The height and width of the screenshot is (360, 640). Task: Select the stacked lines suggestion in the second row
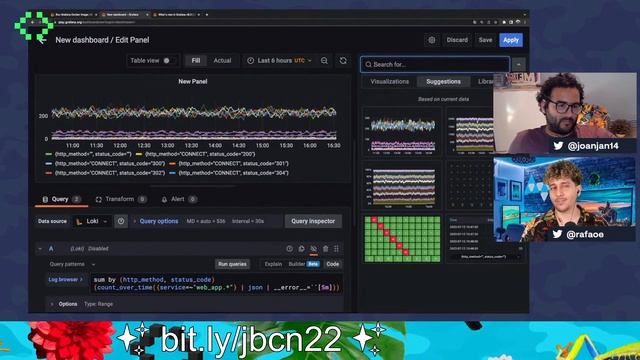click(402, 186)
